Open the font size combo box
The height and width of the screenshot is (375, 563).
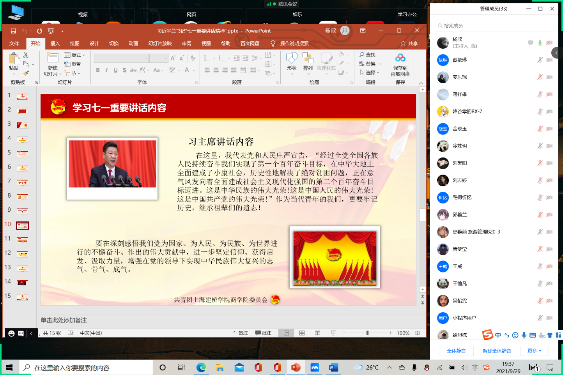pyautogui.click(x=159, y=58)
